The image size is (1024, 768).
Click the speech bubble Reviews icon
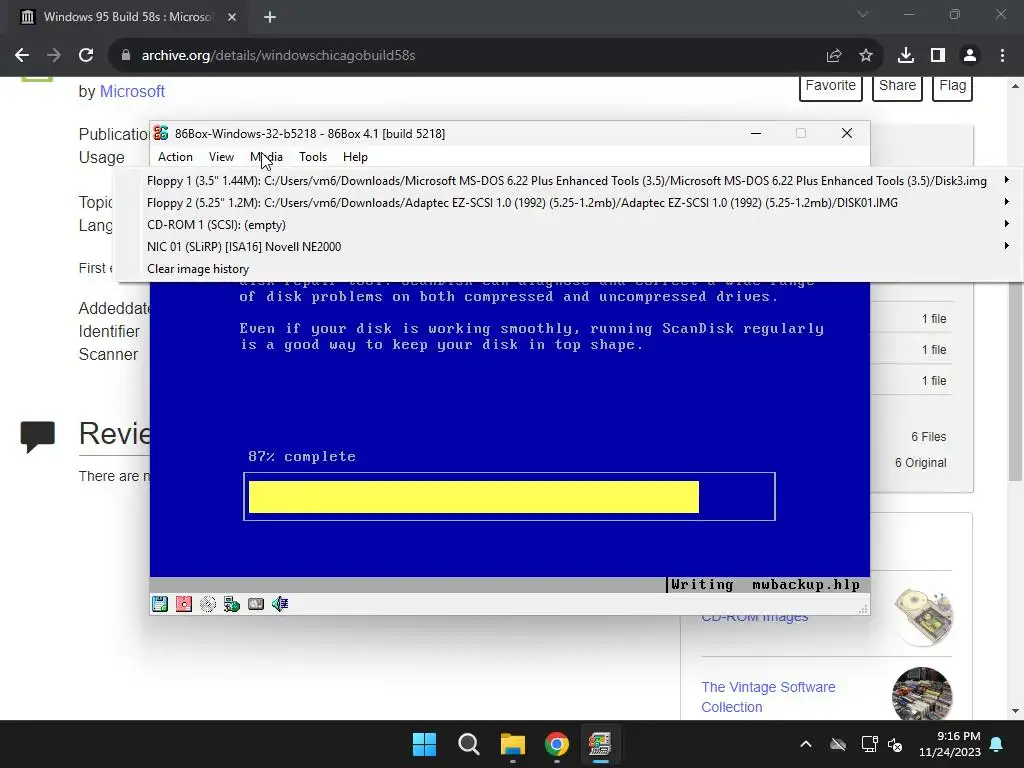[x=37, y=436]
